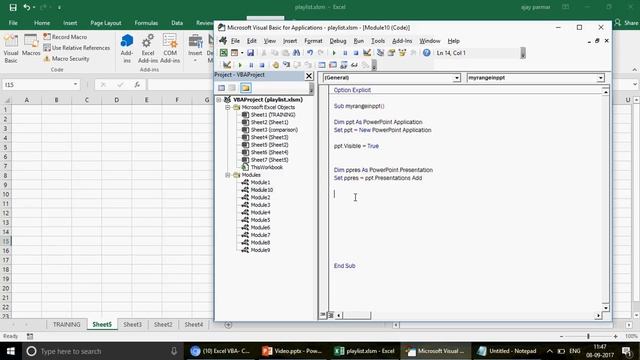This screenshot has height=360, width=640.
Task: Toggle Design Mode on Standard toolbar
Action: (x=367, y=53)
